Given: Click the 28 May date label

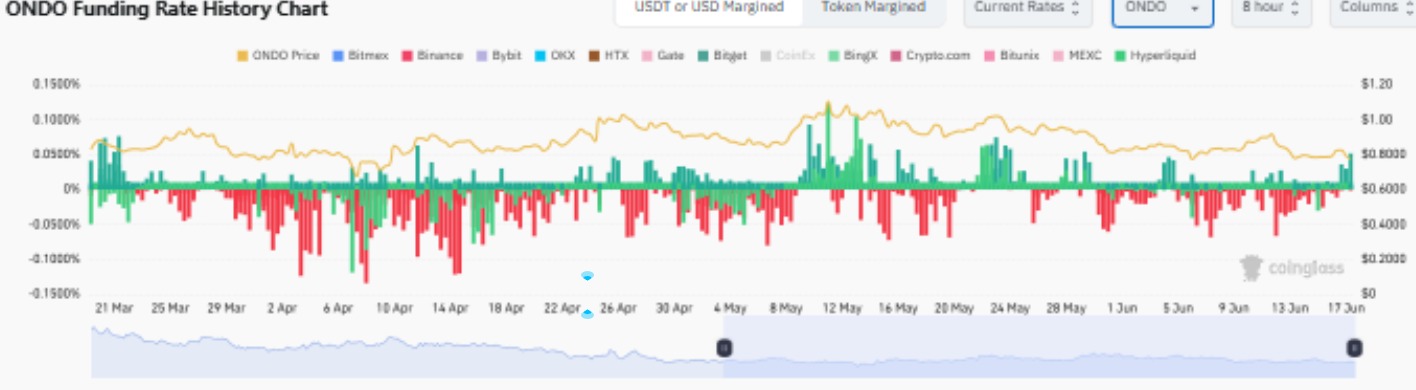Looking at the screenshot, I should (x=1066, y=309).
